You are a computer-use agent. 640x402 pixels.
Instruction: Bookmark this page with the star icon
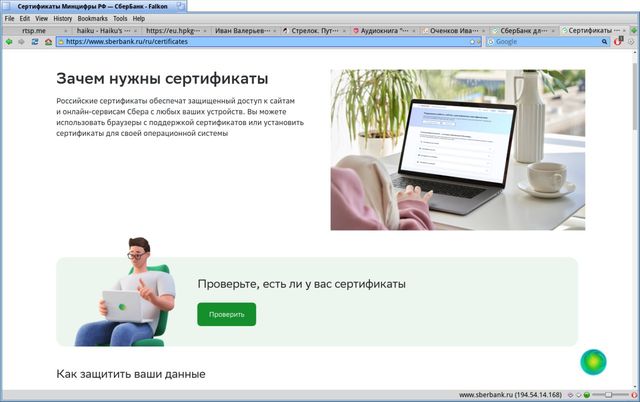tap(472, 42)
